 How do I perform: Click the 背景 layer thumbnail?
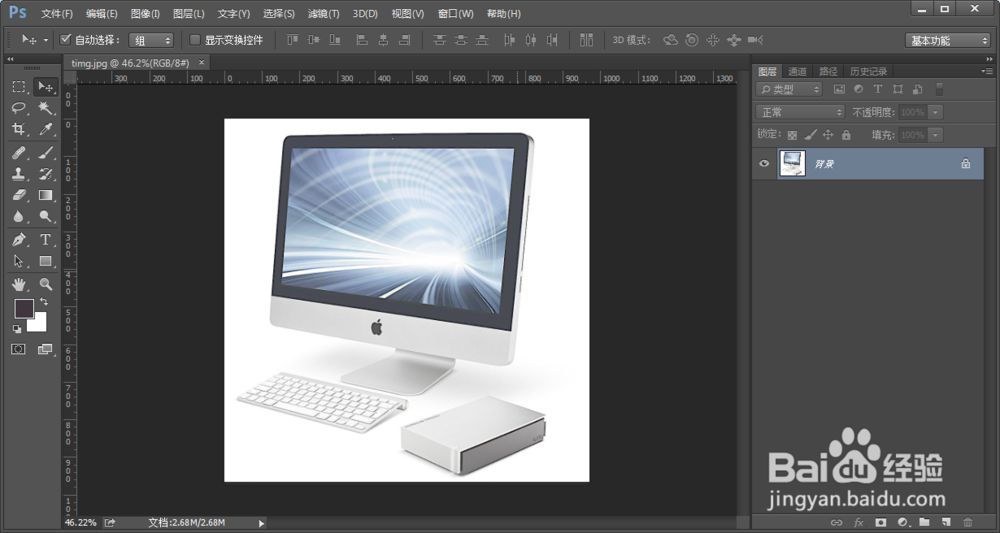coord(793,164)
